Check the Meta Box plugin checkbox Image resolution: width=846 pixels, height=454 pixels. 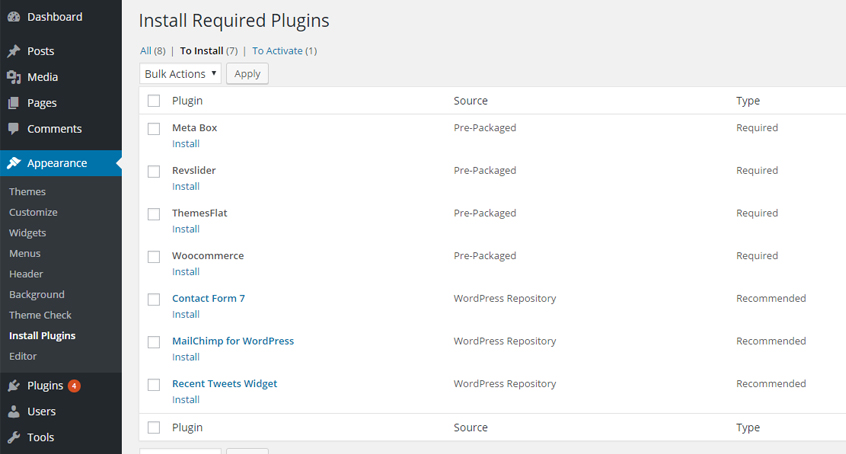pos(154,129)
